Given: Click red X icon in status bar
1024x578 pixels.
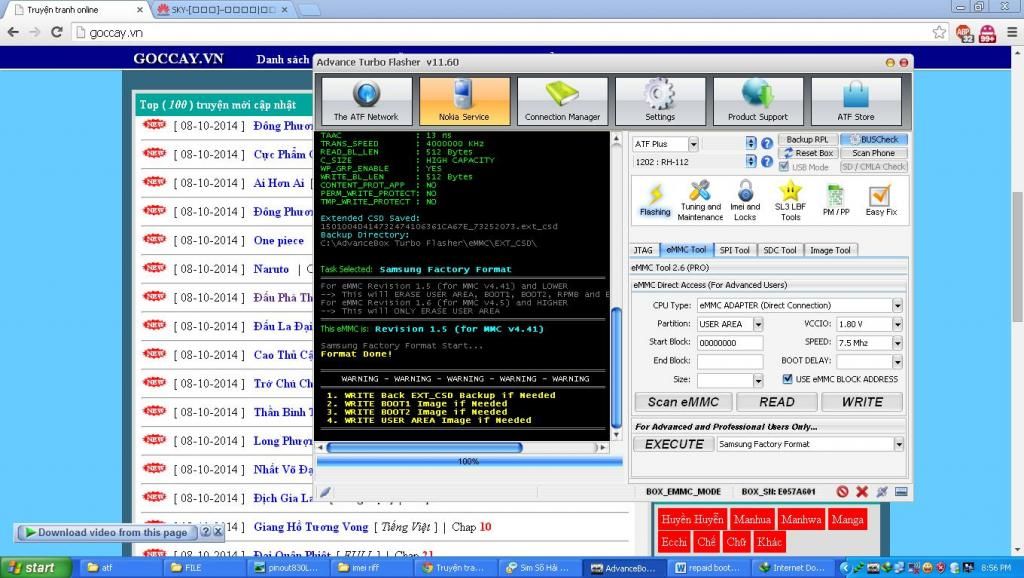Looking at the screenshot, I should (862, 492).
